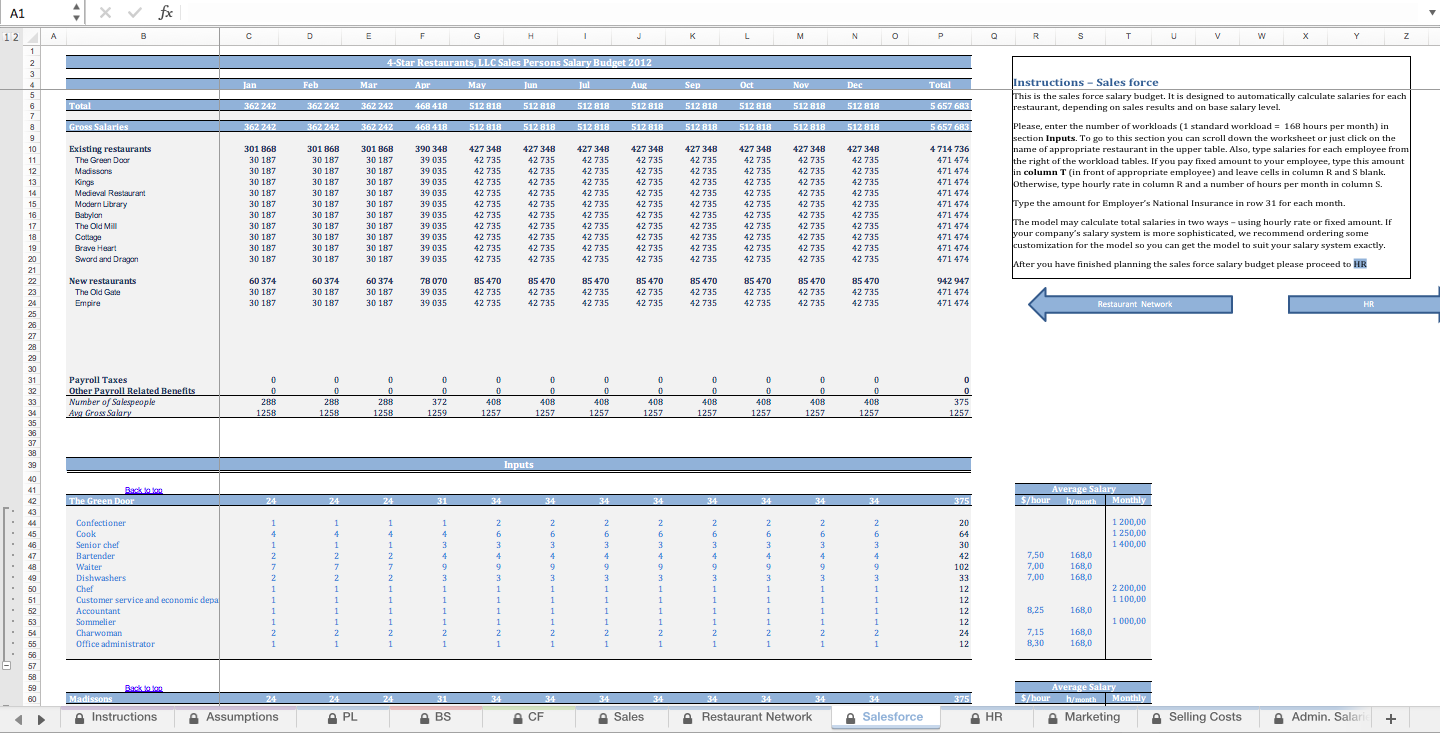Viewport: 1440px width, 733px height.
Task: Select the Office administrator label
Action: click(115, 644)
